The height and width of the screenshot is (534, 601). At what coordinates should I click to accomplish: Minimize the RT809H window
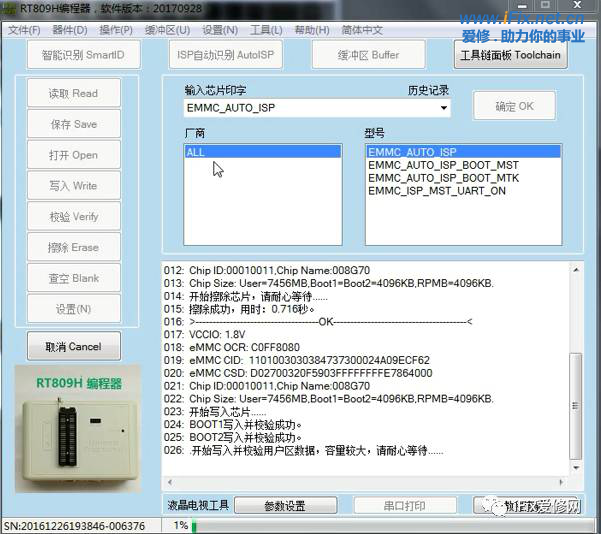[522, 6]
